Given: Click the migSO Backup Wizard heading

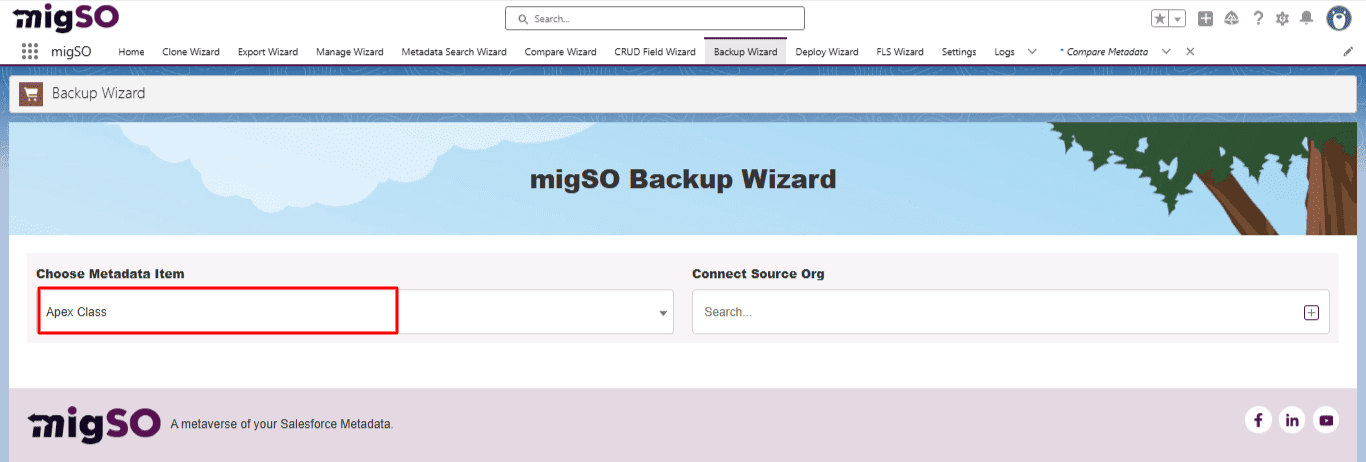Looking at the screenshot, I should (x=683, y=180).
